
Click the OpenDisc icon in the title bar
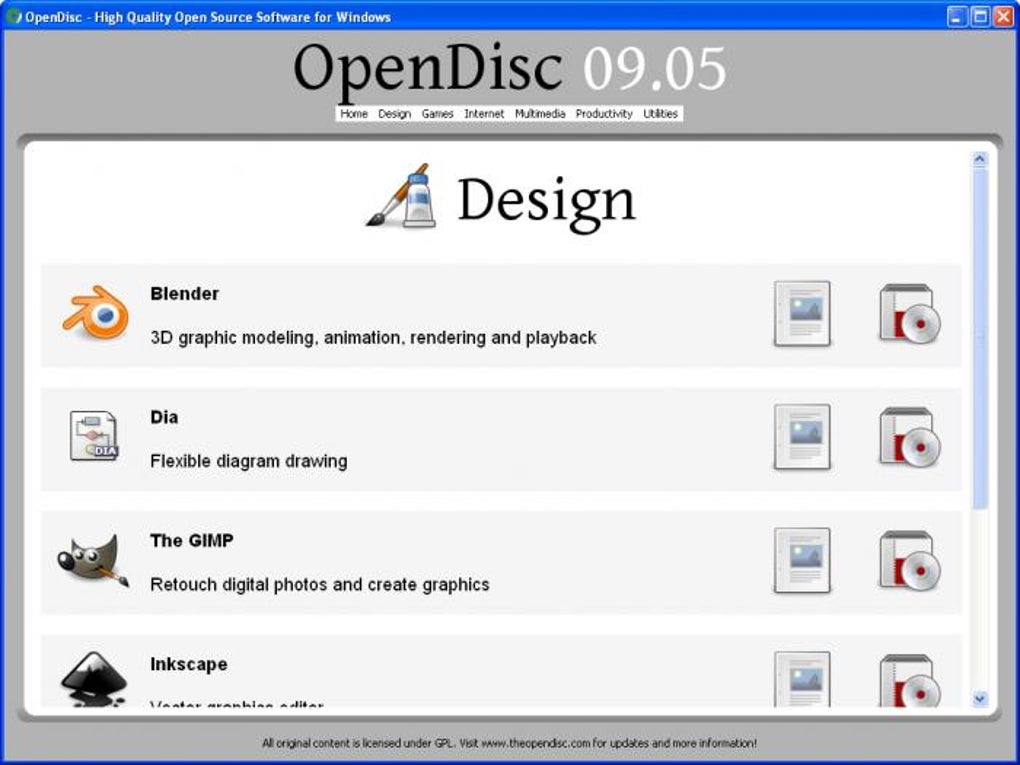13,16
